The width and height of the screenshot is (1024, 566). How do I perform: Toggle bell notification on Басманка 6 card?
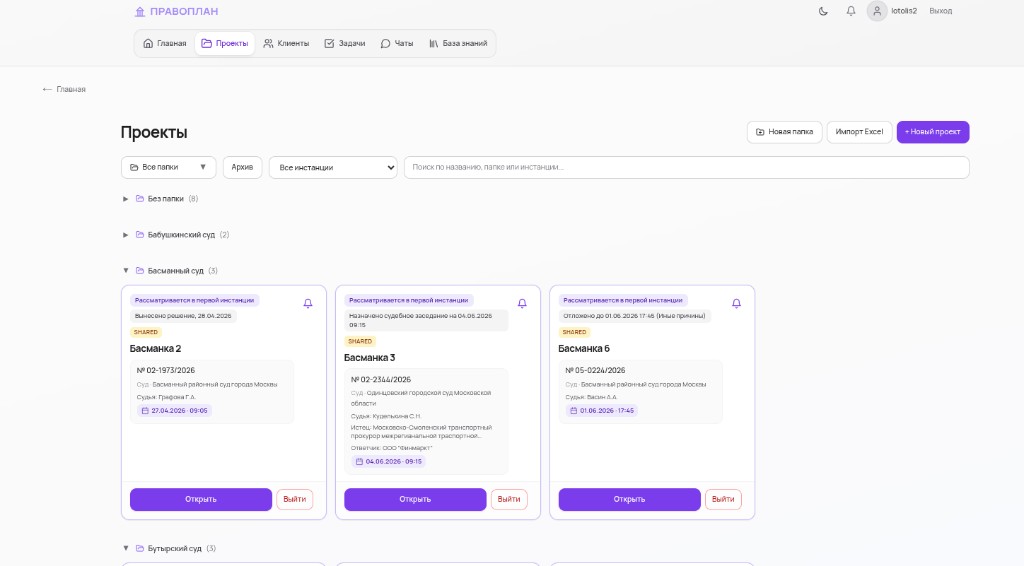pos(736,304)
